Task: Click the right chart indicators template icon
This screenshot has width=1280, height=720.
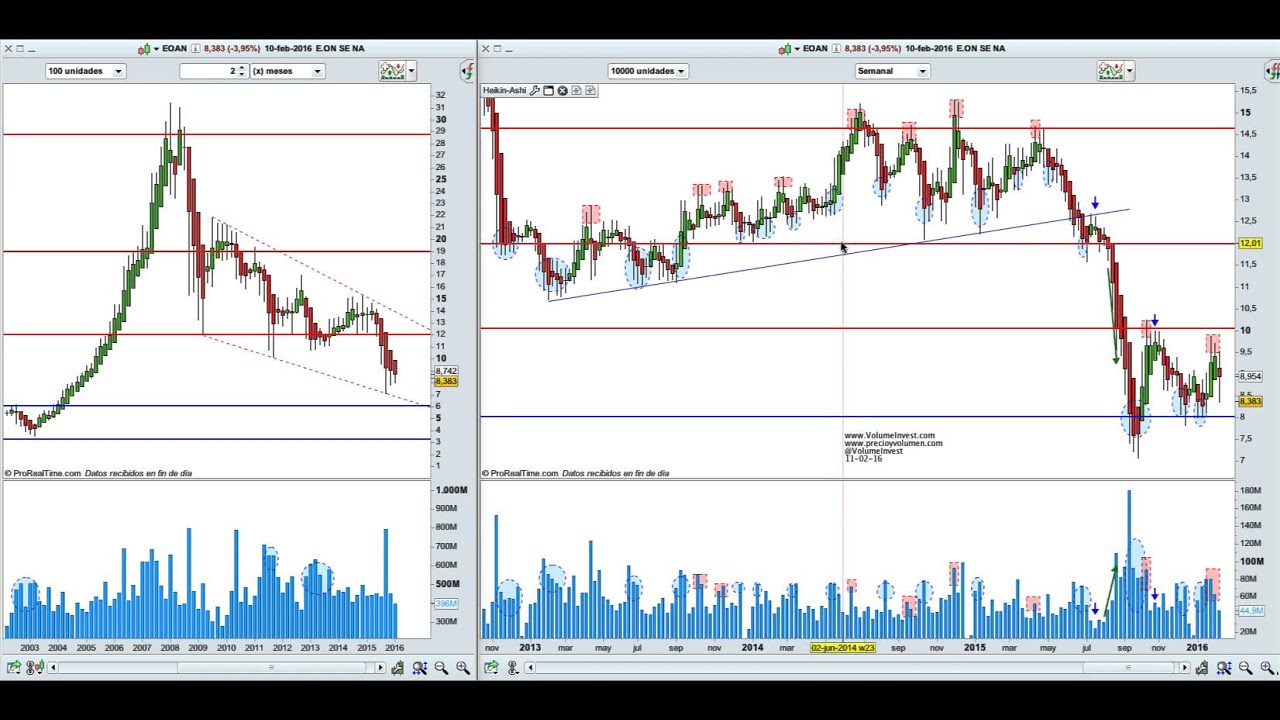Action: (x=1110, y=70)
